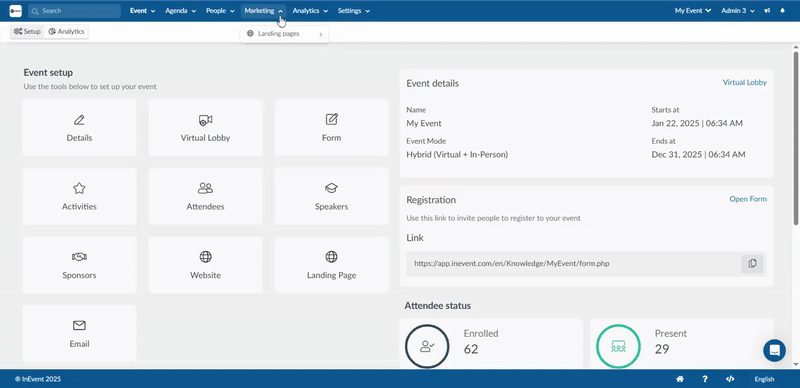Viewport: 800px width, 388px height.
Task: Click start date 'Jan 22, 2025 | 06:34 AM'
Action: tap(697, 124)
